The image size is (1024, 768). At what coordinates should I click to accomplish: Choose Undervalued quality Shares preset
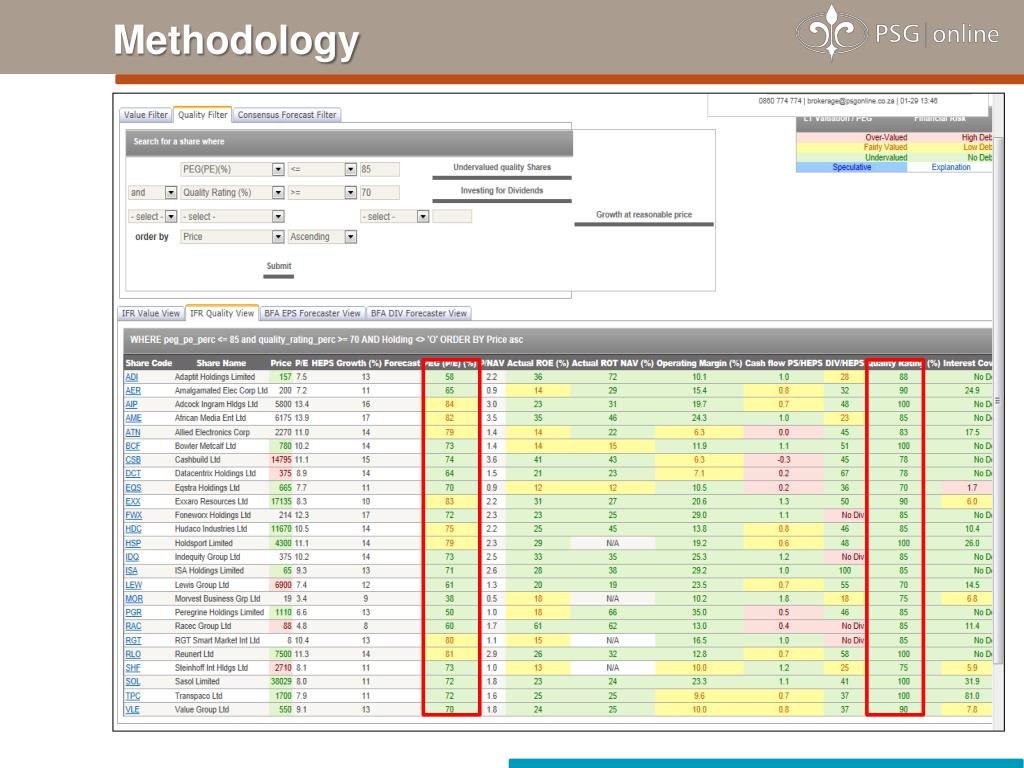pyautogui.click(x=502, y=168)
